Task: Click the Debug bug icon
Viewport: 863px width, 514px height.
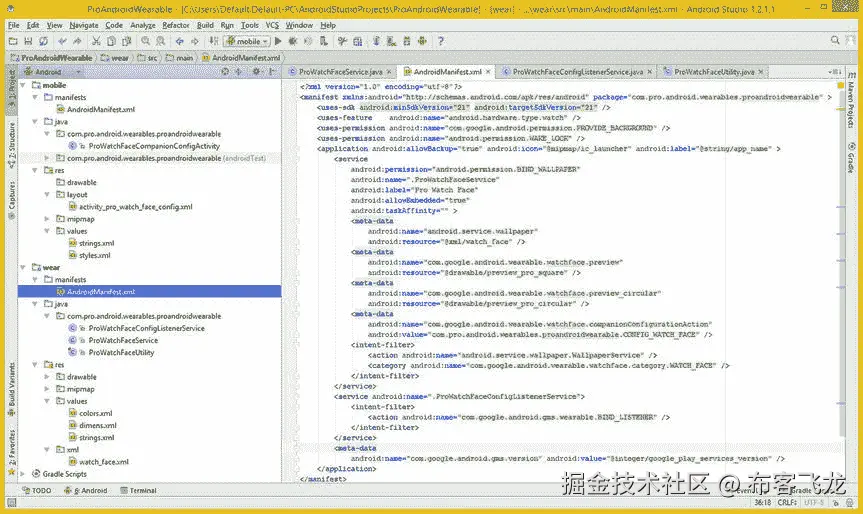Action: click(293, 41)
